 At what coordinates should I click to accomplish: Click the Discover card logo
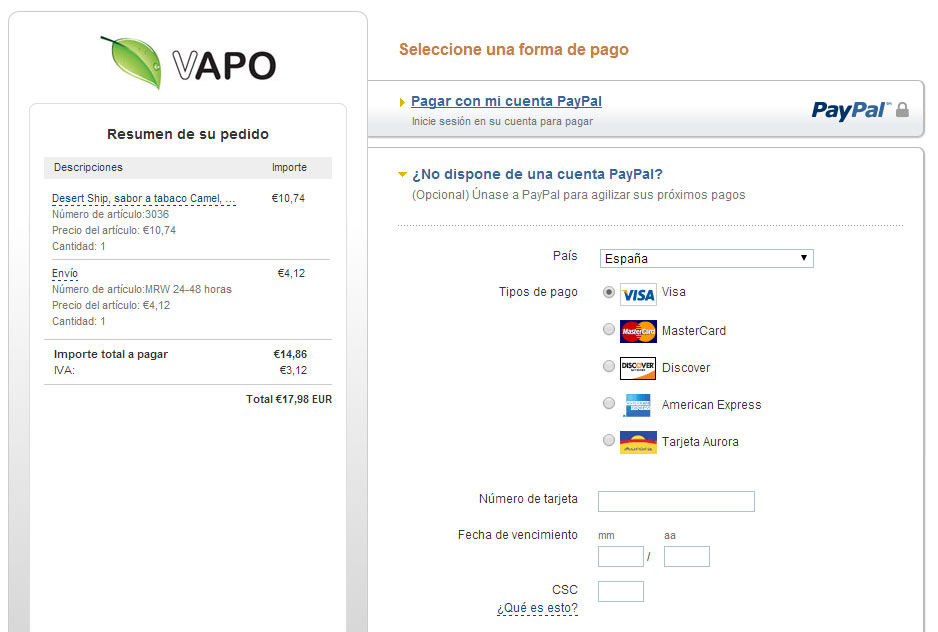[x=638, y=368]
